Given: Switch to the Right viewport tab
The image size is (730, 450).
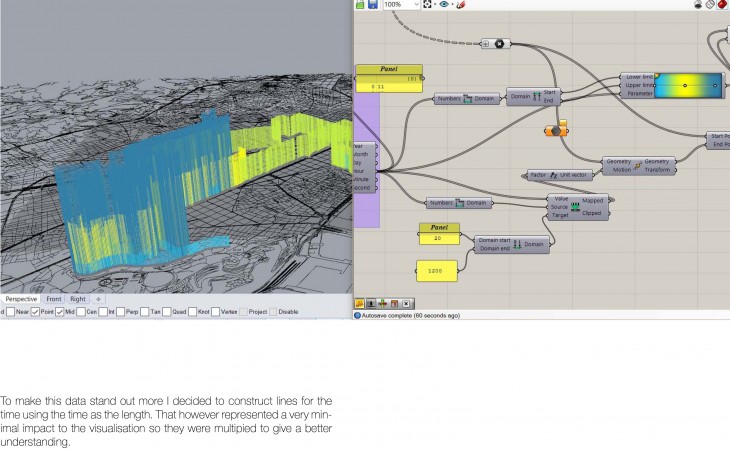Looking at the screenshot, I should tap(78, 299).
